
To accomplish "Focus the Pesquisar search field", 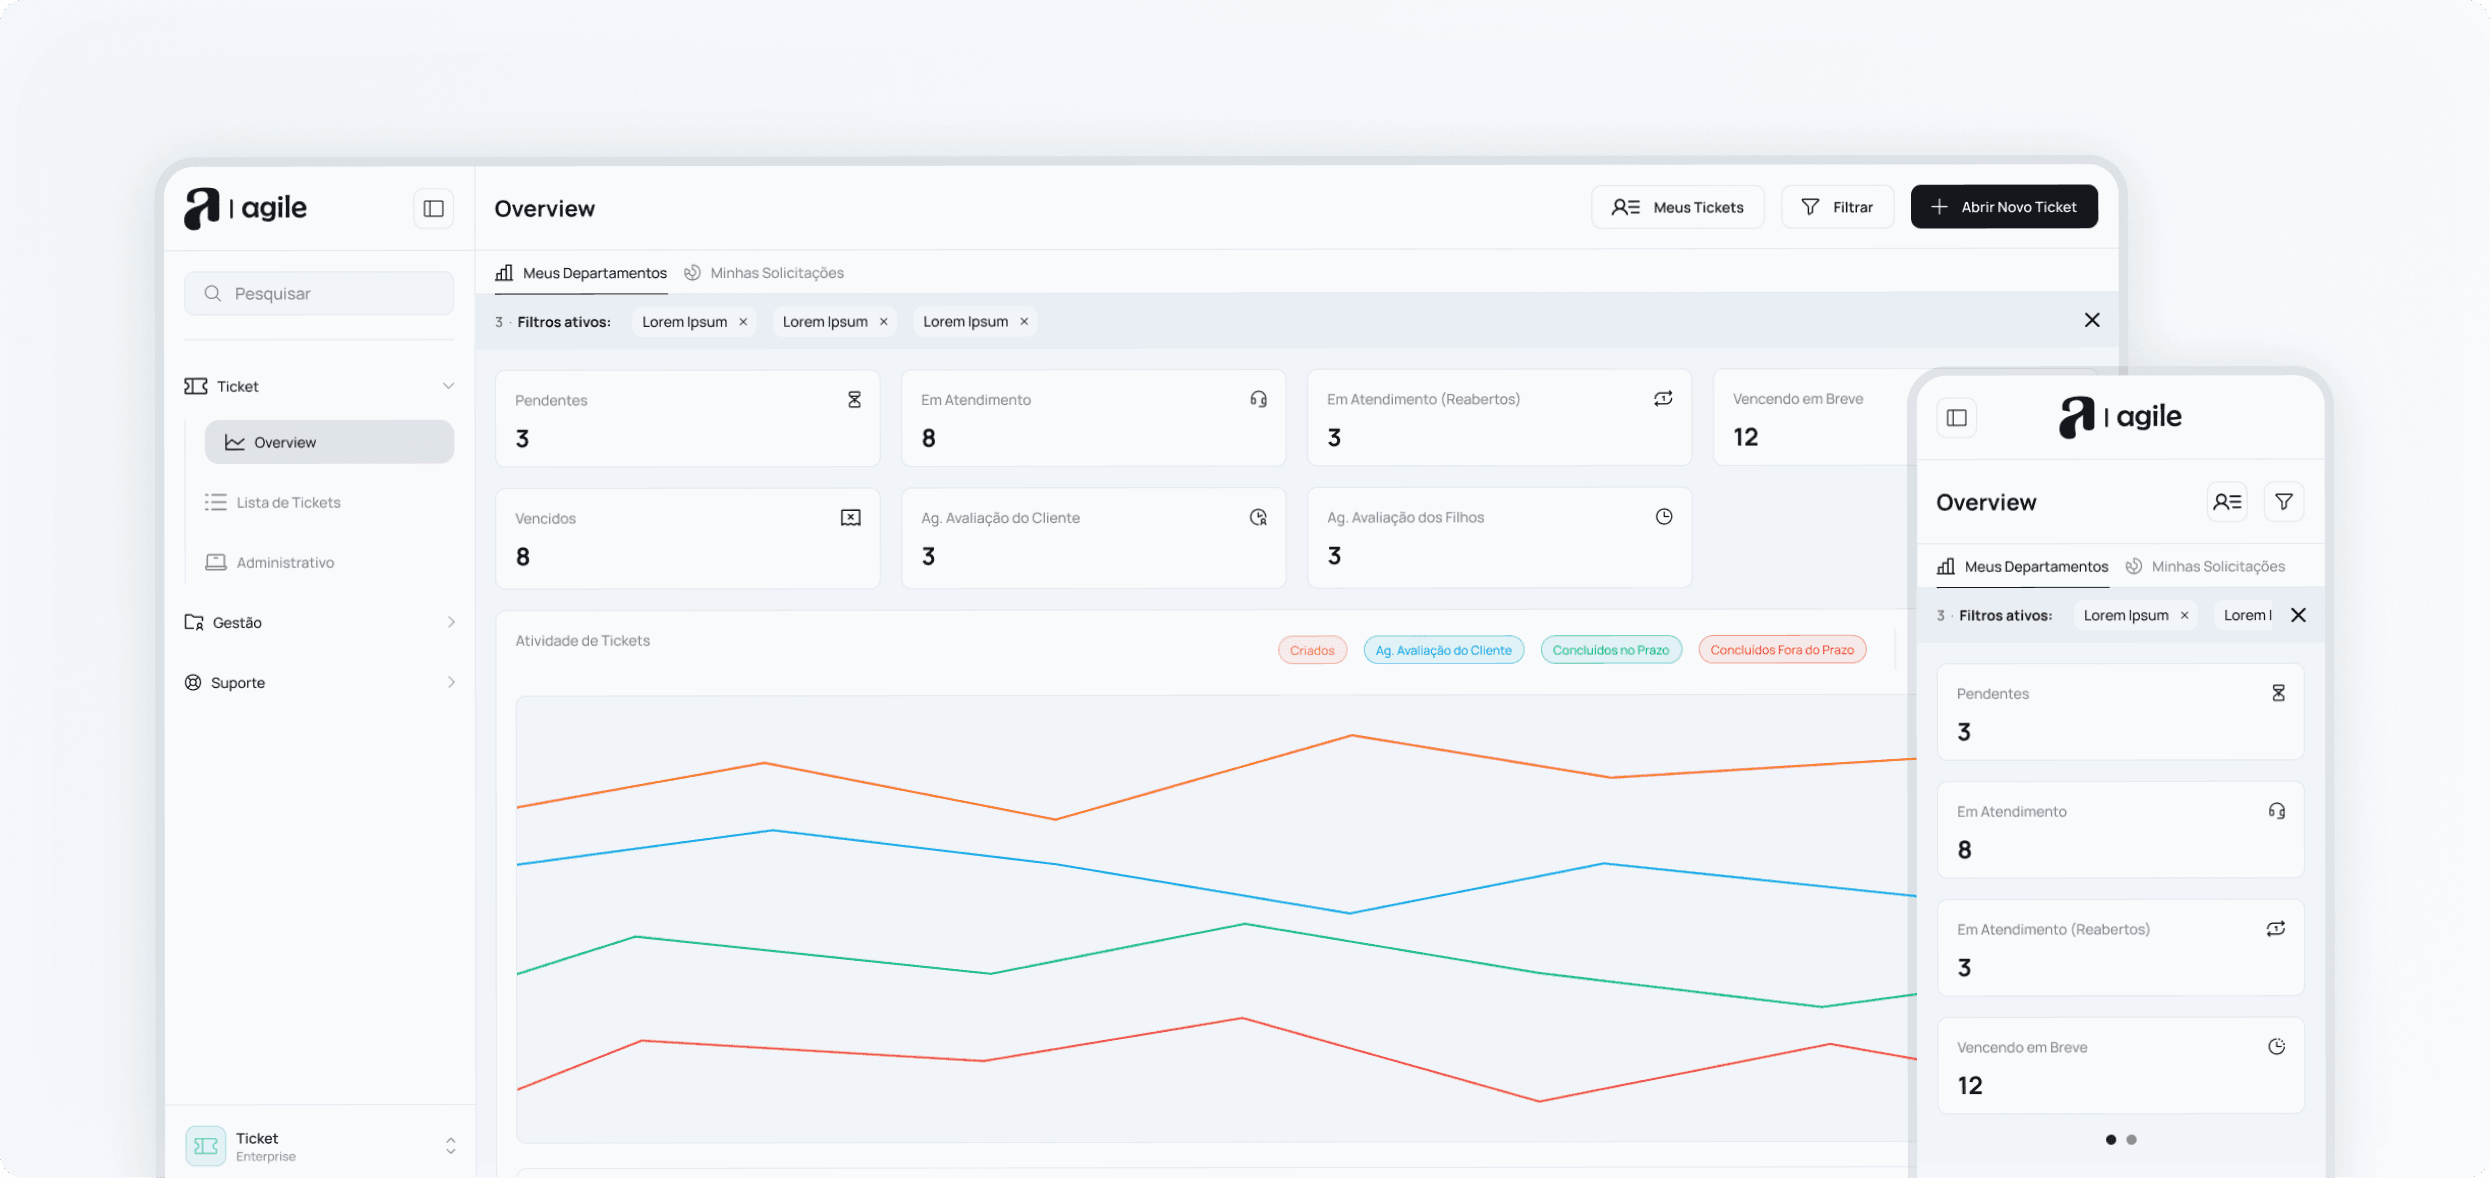I will [319, 293].
